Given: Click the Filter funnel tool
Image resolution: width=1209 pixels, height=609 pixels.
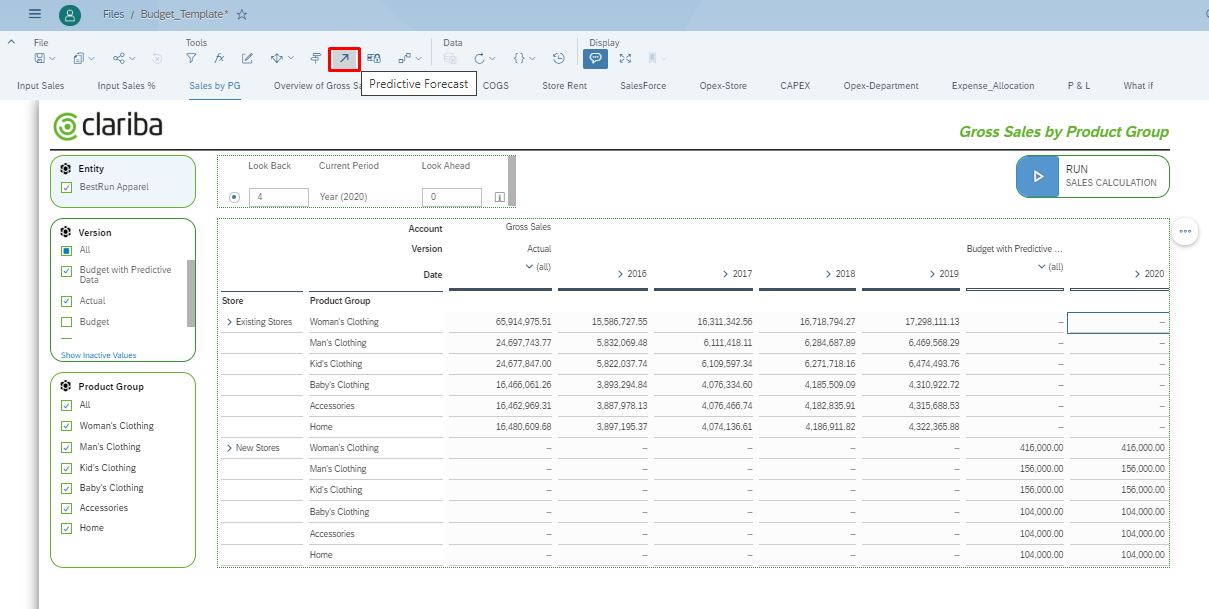Looking at the screenshot, I should [x=191, y=59].
